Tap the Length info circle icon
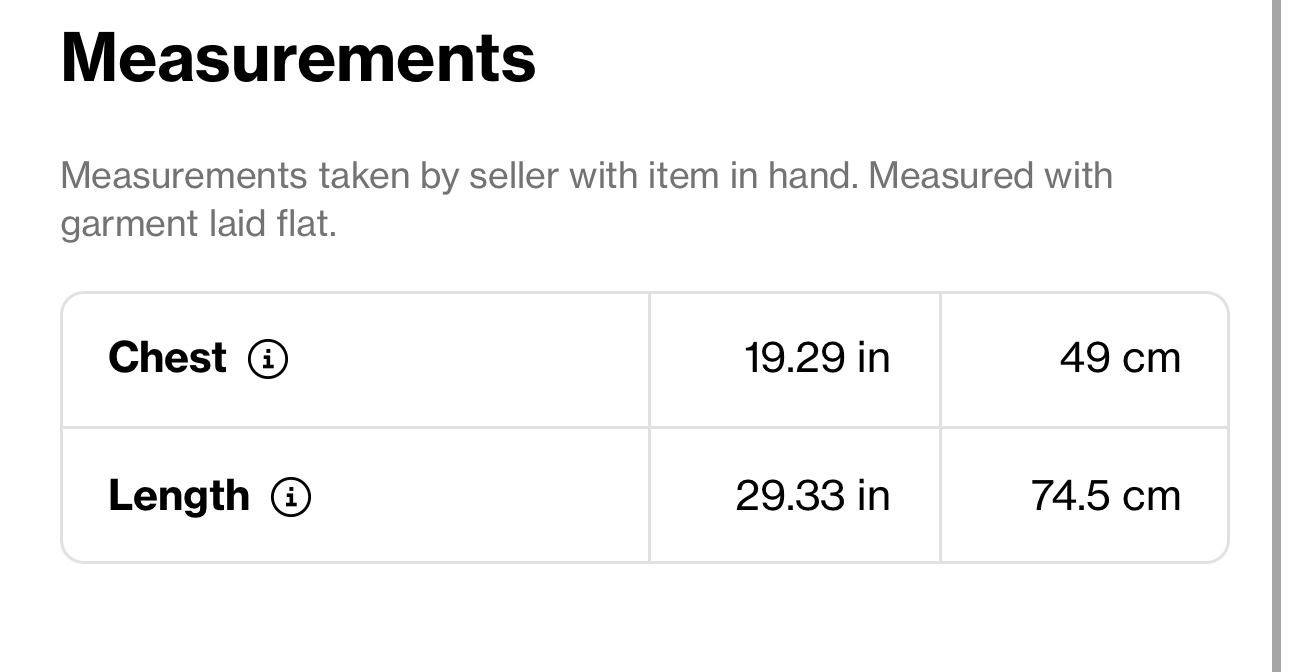The image size is (1290, 672). click(291, 496)
